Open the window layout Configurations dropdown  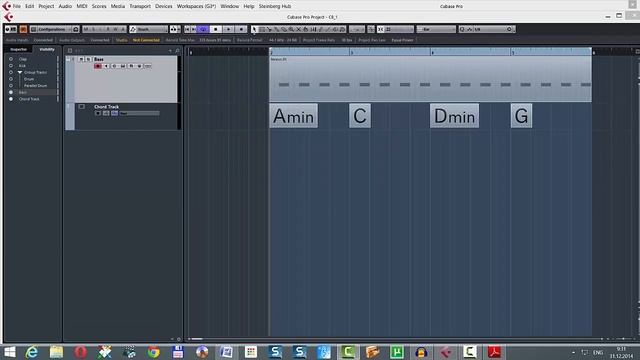pyautogui.click(x=55, y=29)
